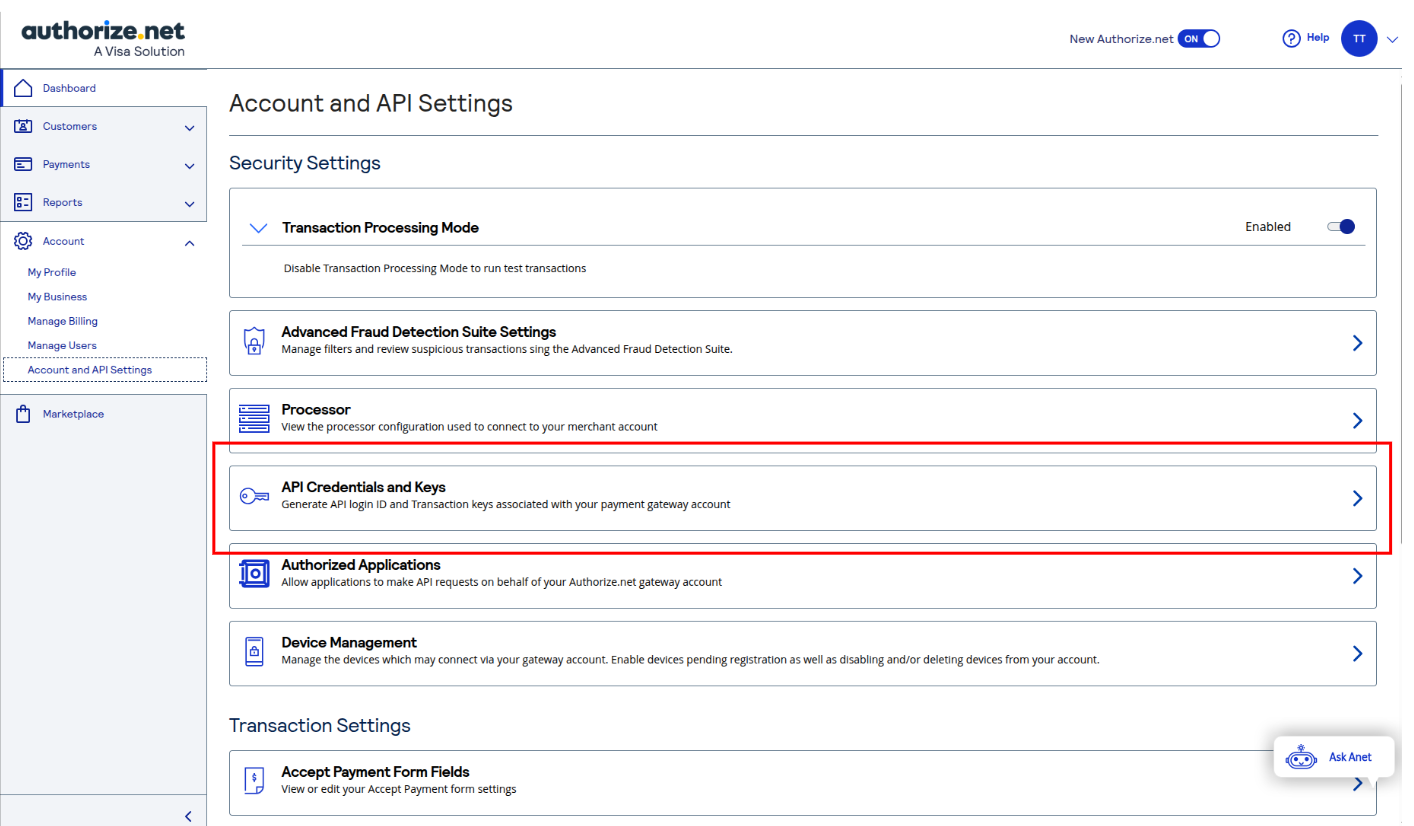Click the Account gear icon

(24, 241)
